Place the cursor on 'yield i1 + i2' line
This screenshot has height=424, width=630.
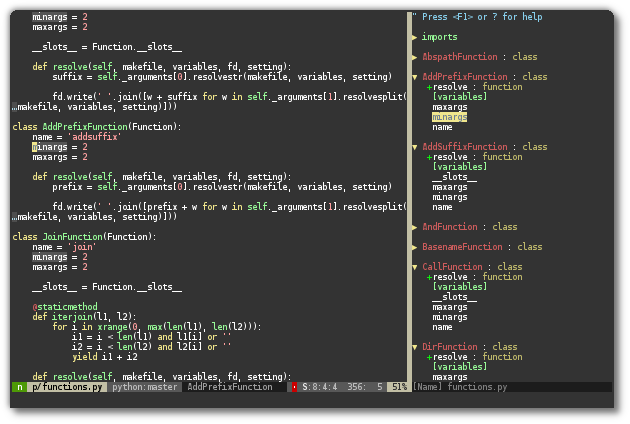coord(105,357)
